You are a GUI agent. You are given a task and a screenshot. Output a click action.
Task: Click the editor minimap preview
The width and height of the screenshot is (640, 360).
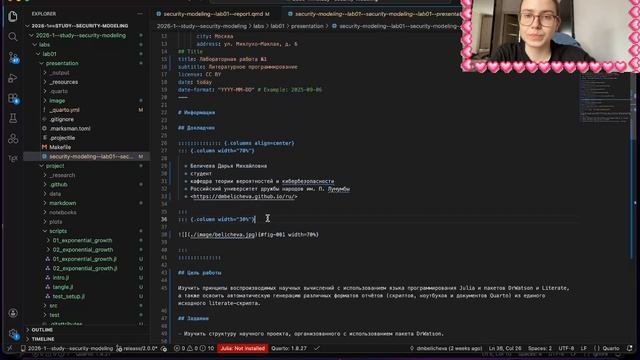pyautogui.click(x=605, y=98)
